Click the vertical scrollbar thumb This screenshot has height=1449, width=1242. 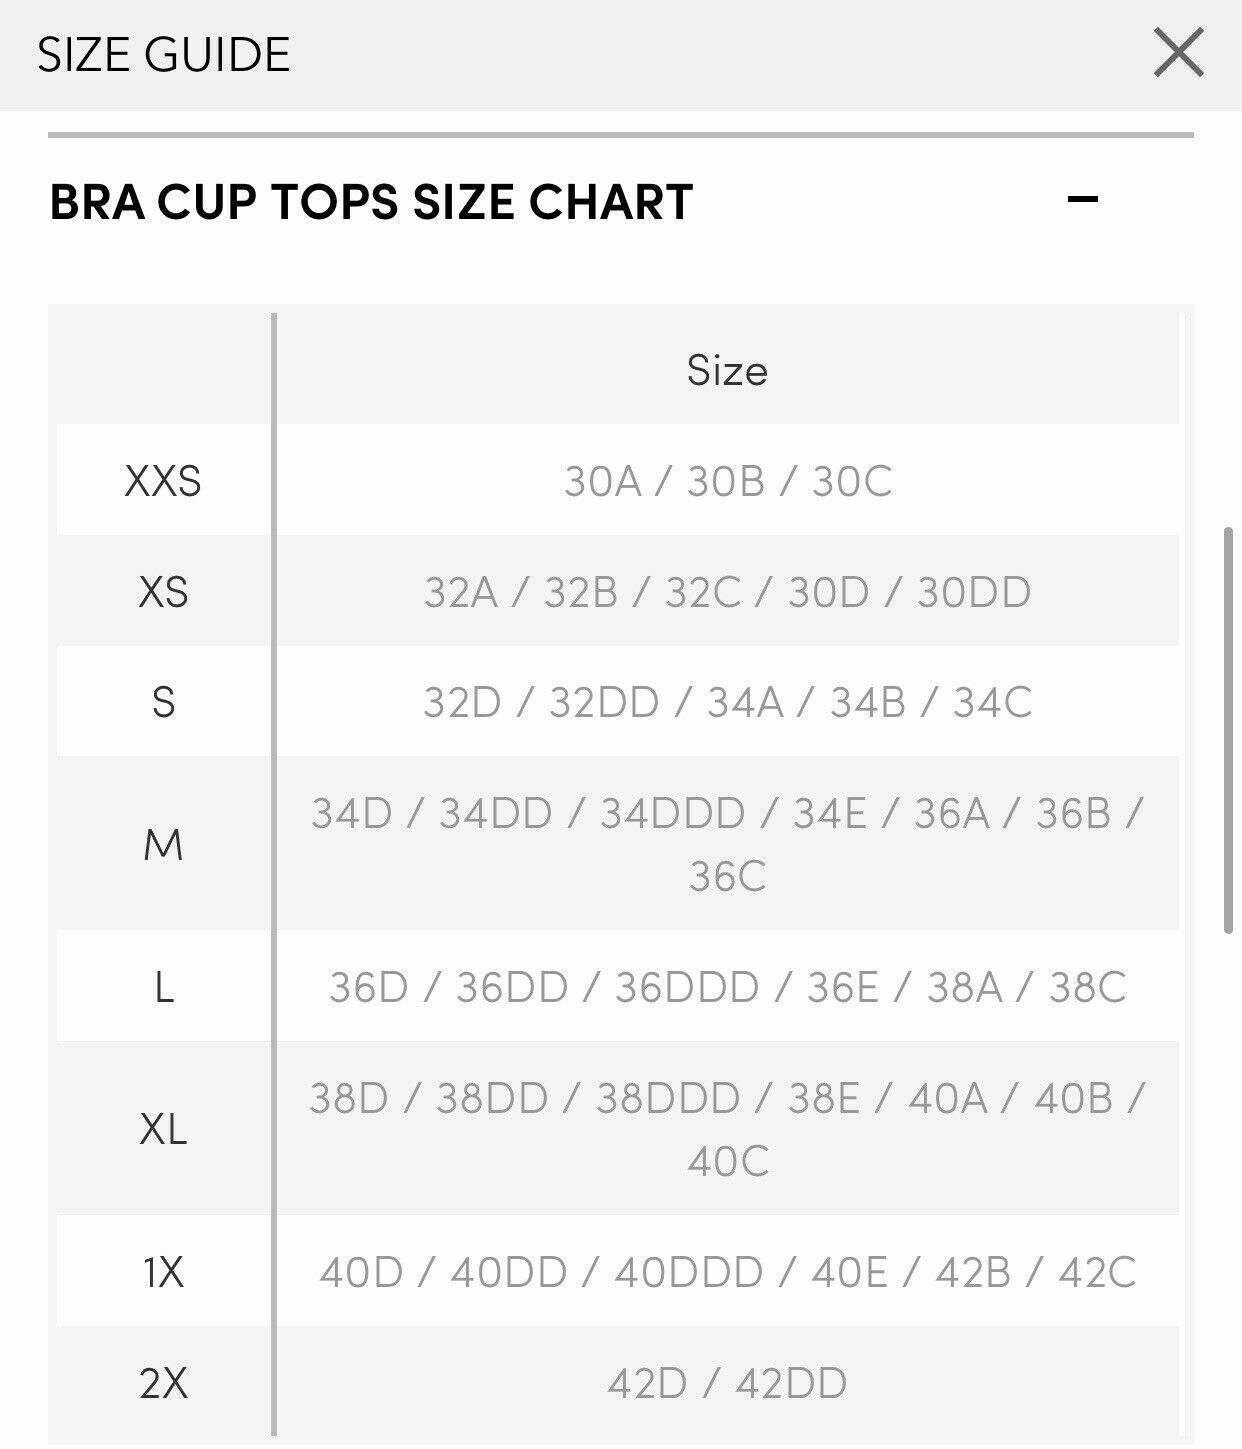[x=1228, y=730]
